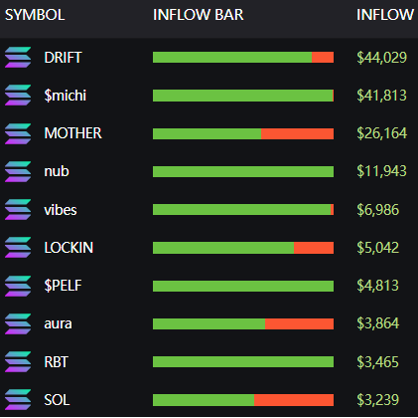Image resolution: width=418 pixels, height=418 pixels.
Task: Open the vibes token name
Action: pos(60,210)
